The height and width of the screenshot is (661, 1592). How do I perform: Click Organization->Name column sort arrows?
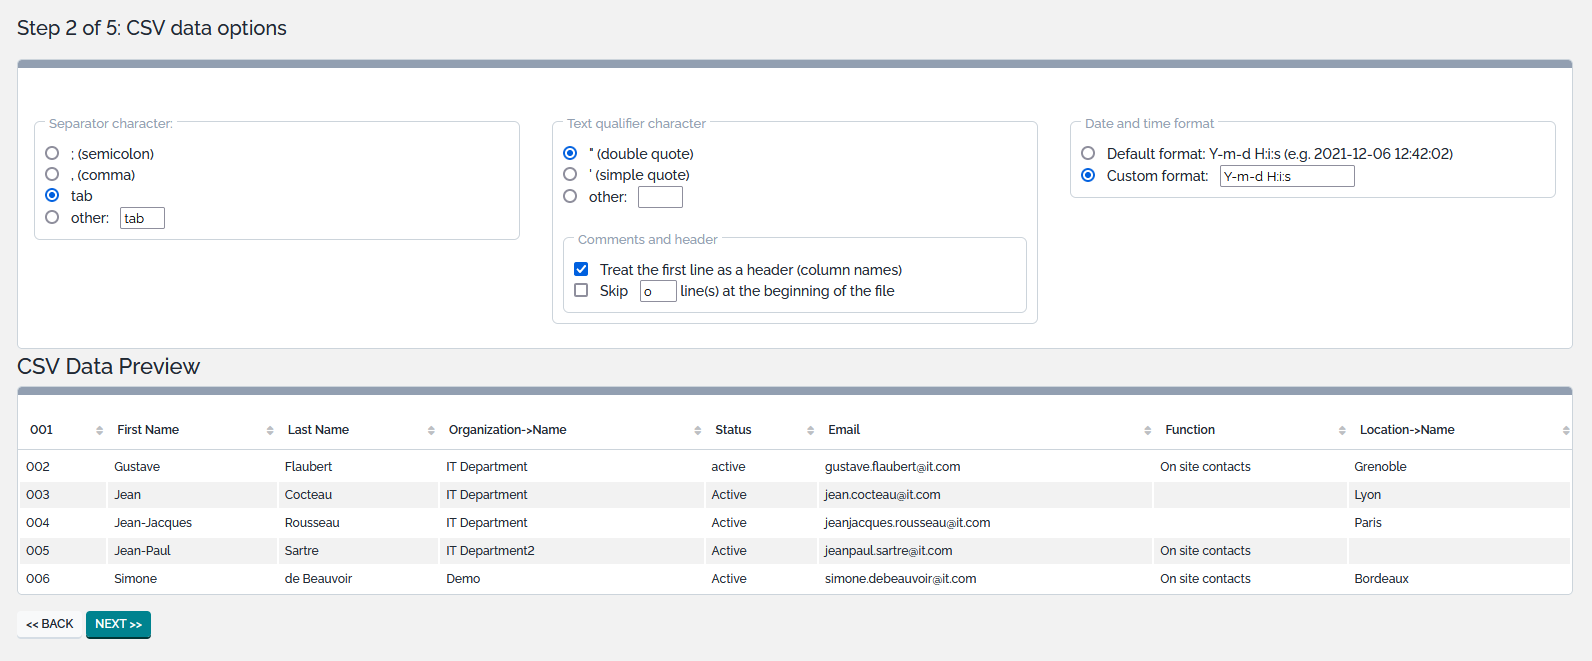(x=697, y=430)
